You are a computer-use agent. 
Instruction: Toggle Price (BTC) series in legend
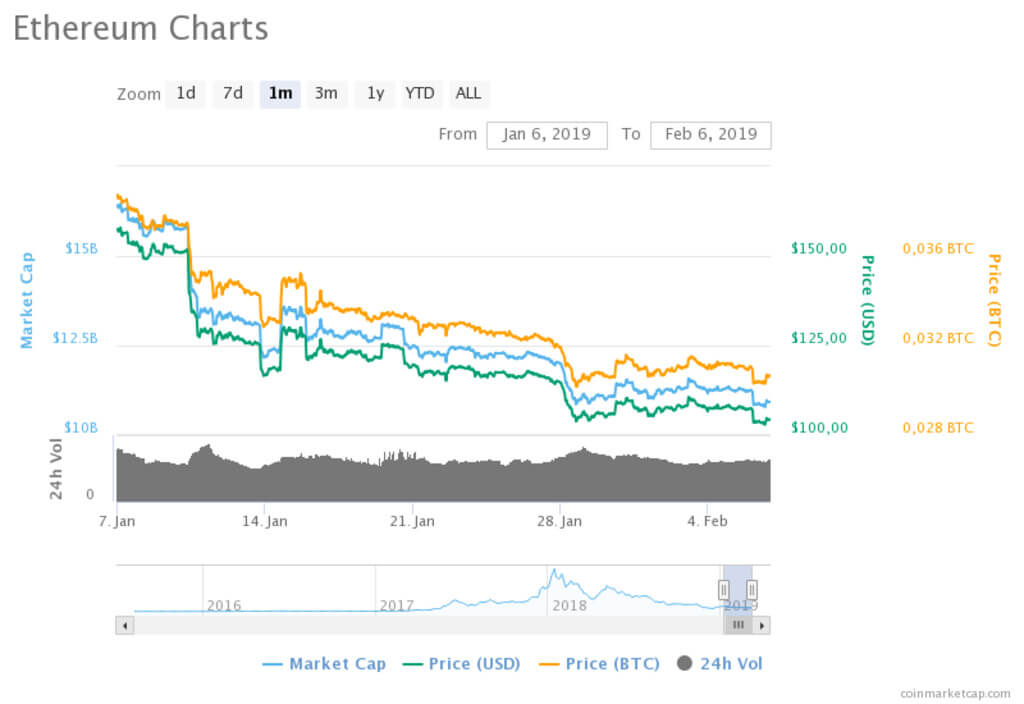point(598,663)
